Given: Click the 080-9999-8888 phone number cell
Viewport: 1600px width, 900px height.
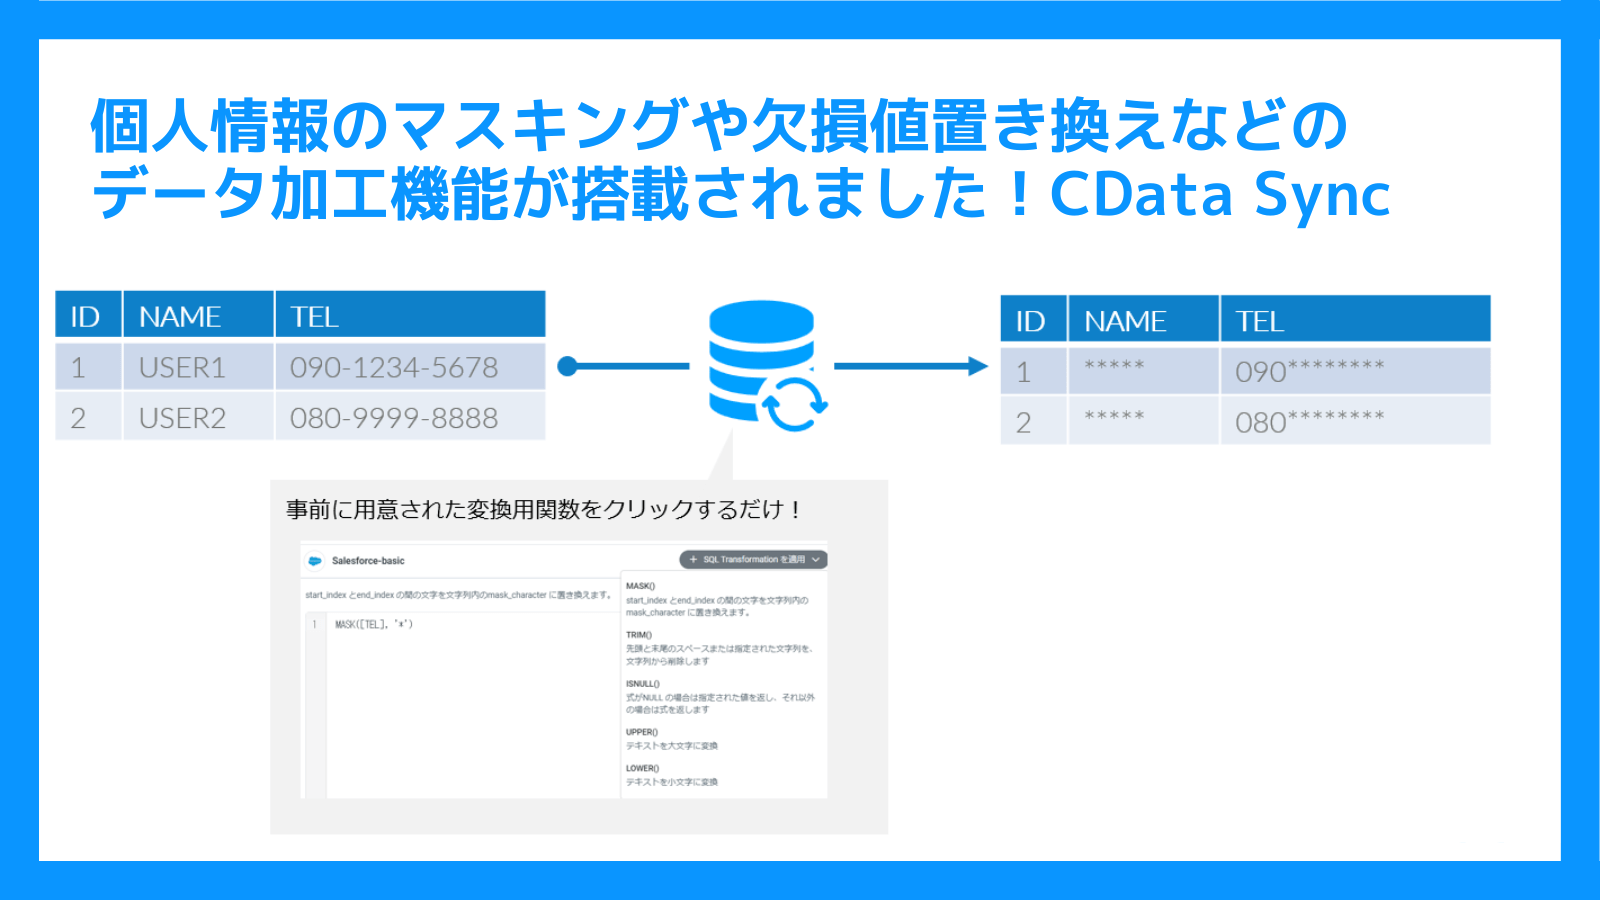Looking at the screenshot, I should coord(410,417).
